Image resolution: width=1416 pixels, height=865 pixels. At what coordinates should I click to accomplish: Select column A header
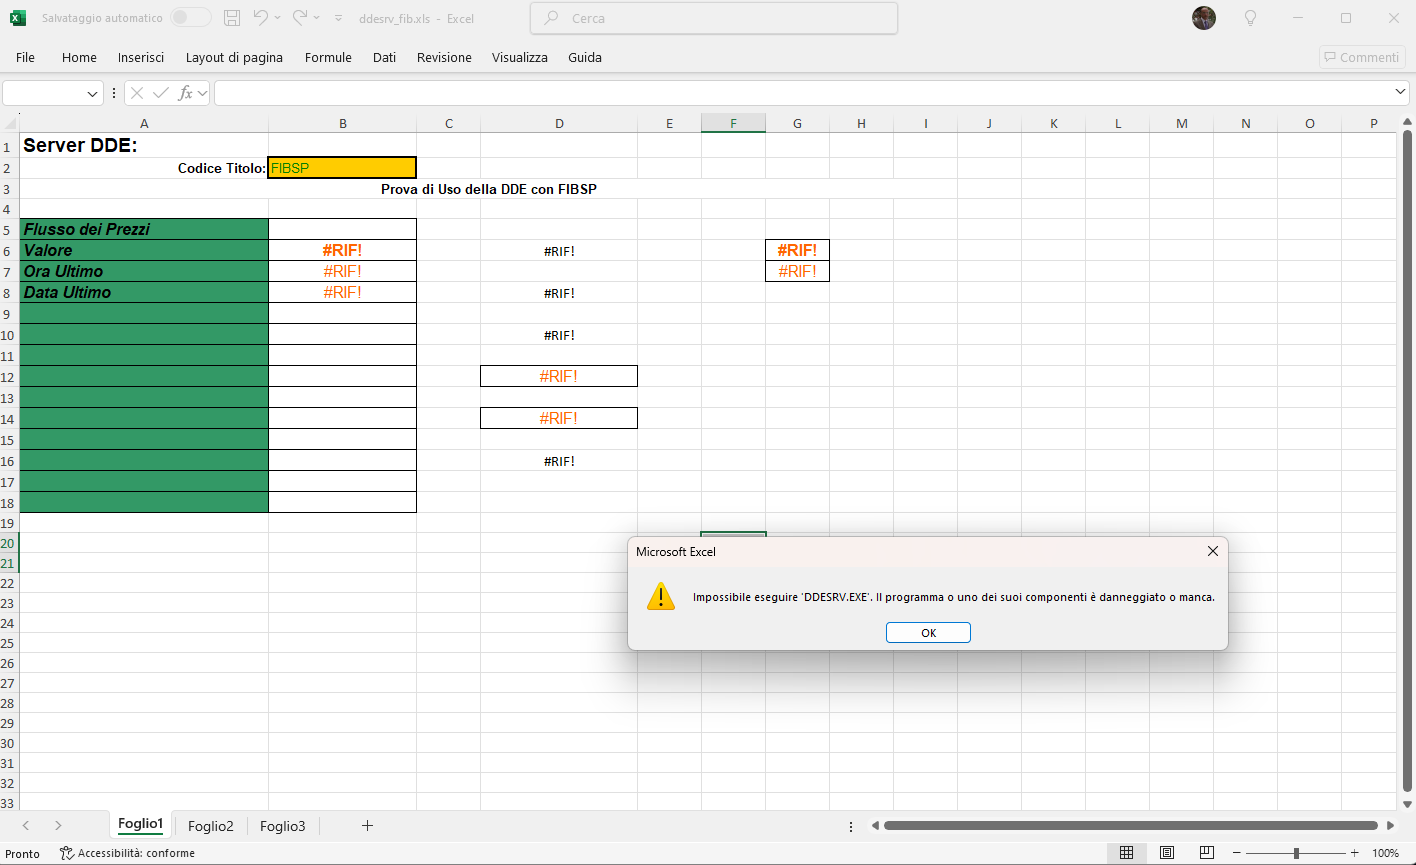pos(144,124)
